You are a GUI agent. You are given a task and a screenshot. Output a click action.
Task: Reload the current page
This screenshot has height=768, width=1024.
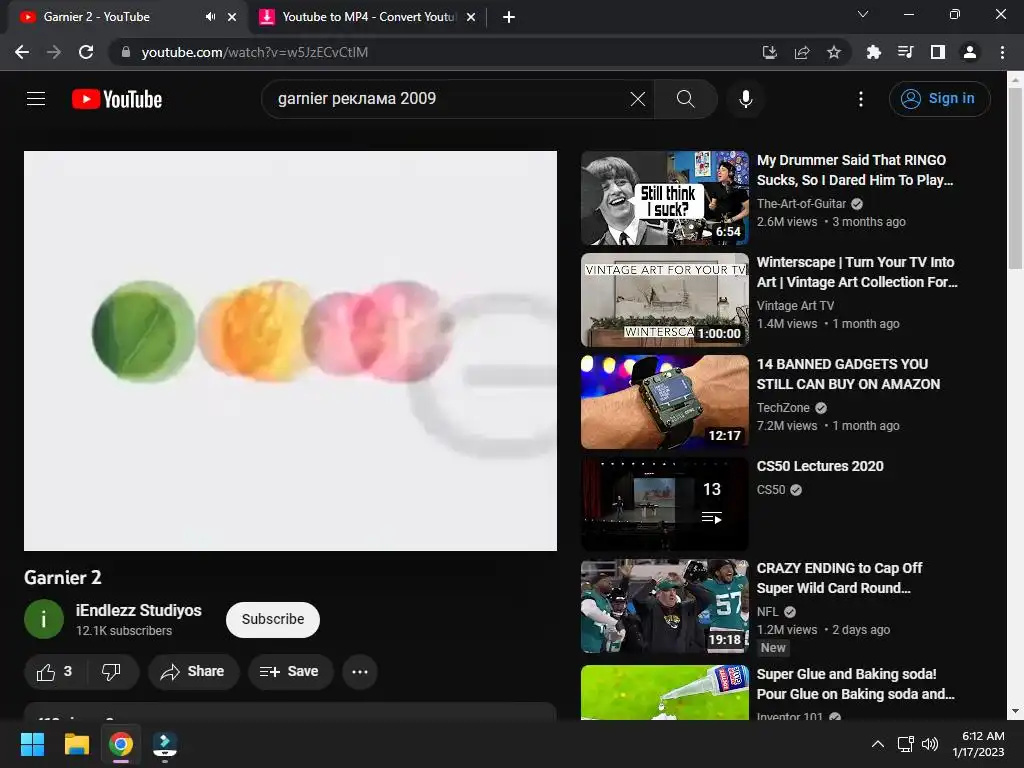tap(86, 52)
